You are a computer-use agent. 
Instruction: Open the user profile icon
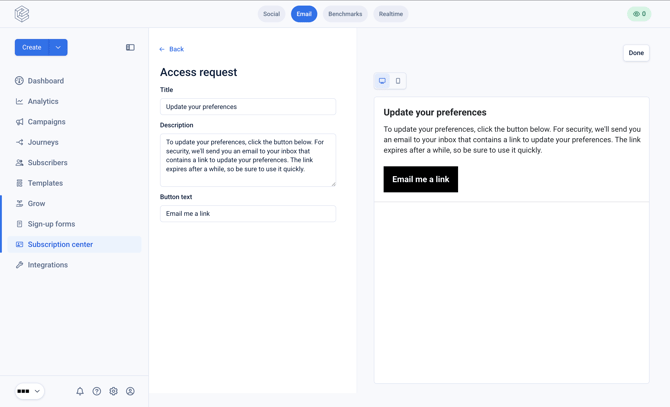click(x=130, y=391)
